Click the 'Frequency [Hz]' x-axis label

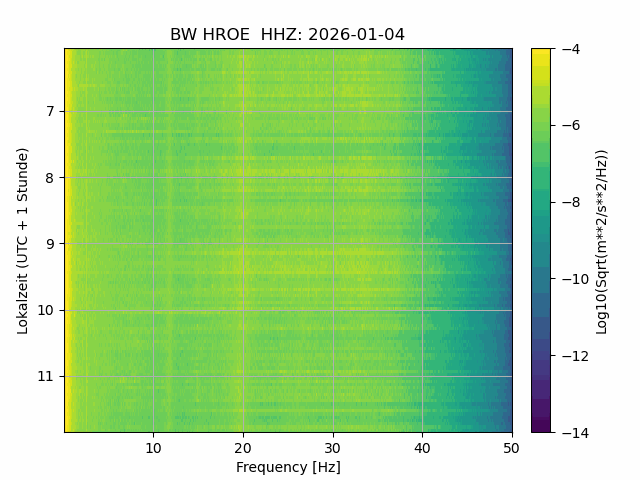pyautogui.click(x=288, y=467)
